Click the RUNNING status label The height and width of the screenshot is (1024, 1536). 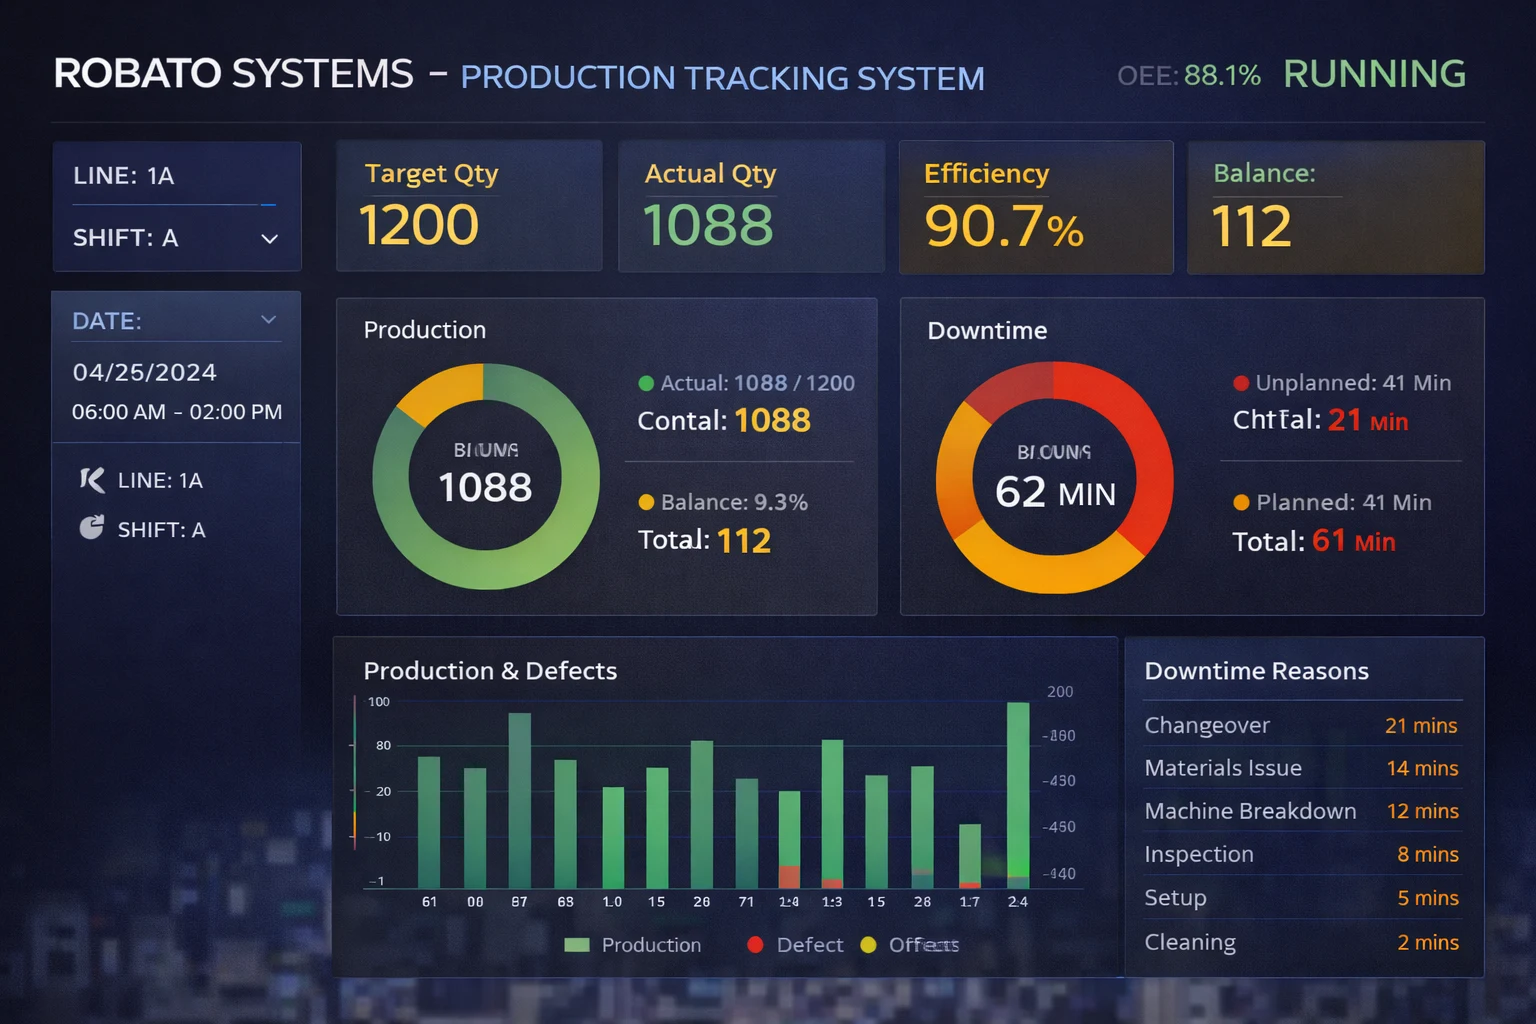1374,74
